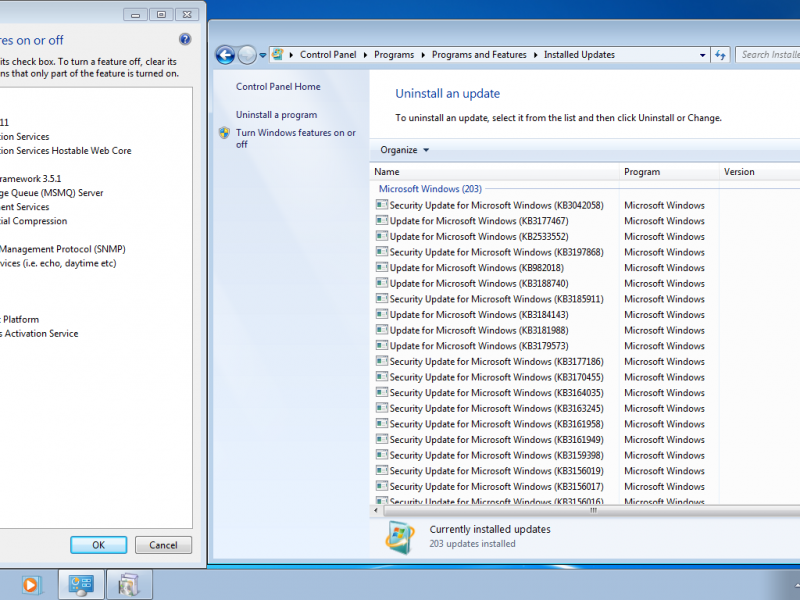This screenshot has width=800, height=600.
Task: Expand arrow after Programs breadcrumb
Action: (423, 55)
